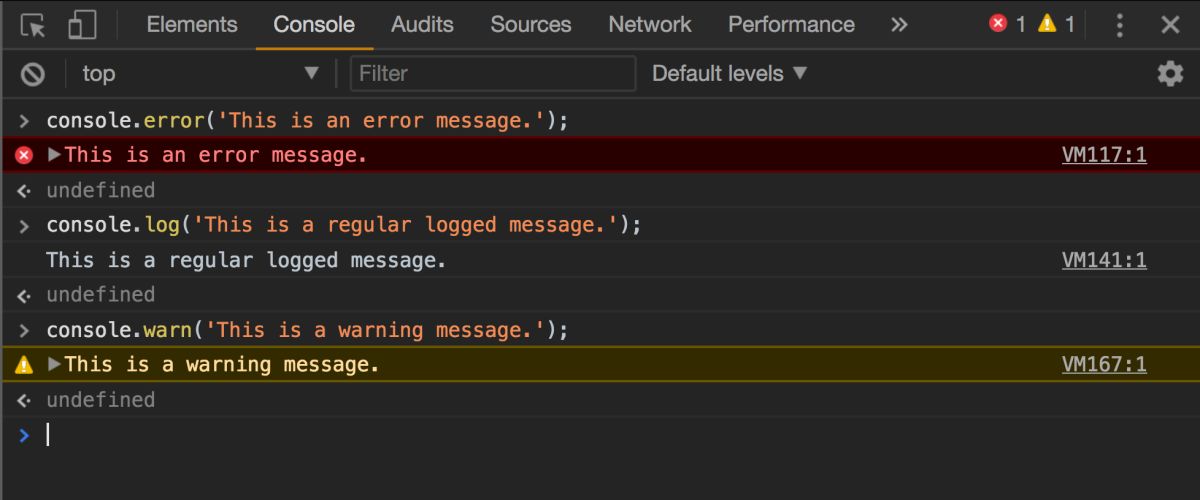
Task: Open the Default levels dropdown
Action: [x=729, y=73]
